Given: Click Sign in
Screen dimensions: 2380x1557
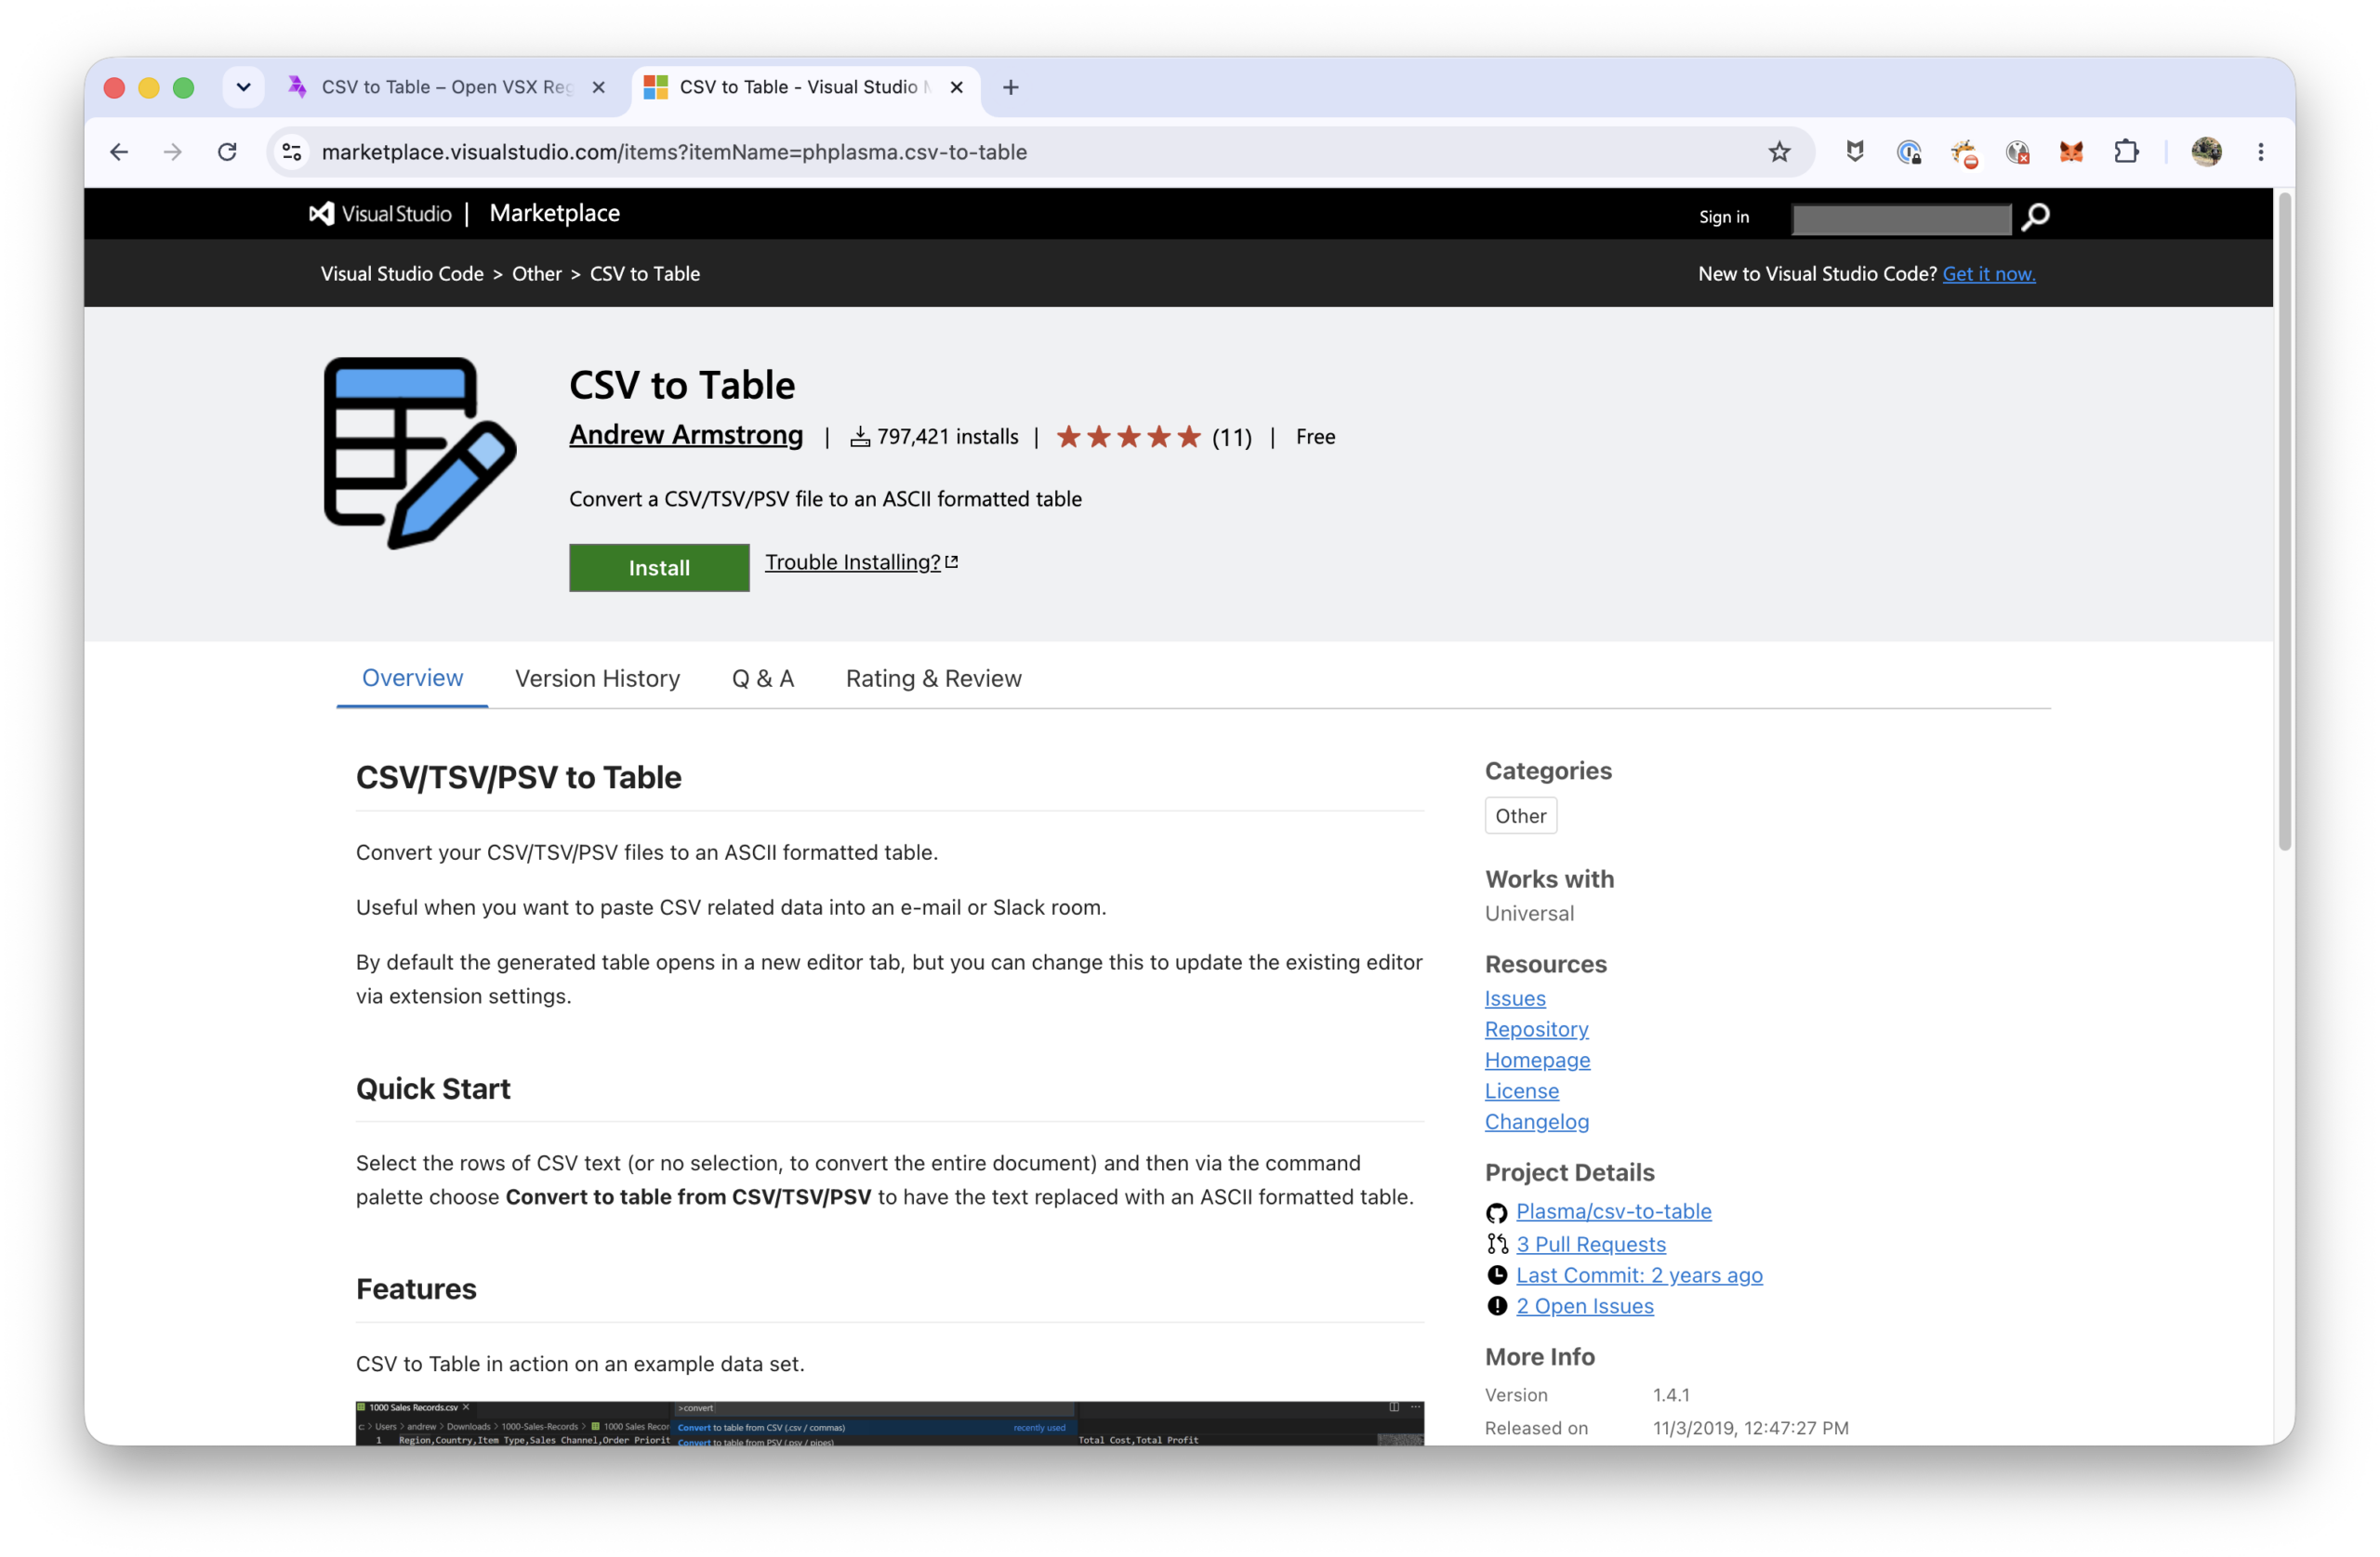Looking at the screenshot, I should [x=1724, y=217].
